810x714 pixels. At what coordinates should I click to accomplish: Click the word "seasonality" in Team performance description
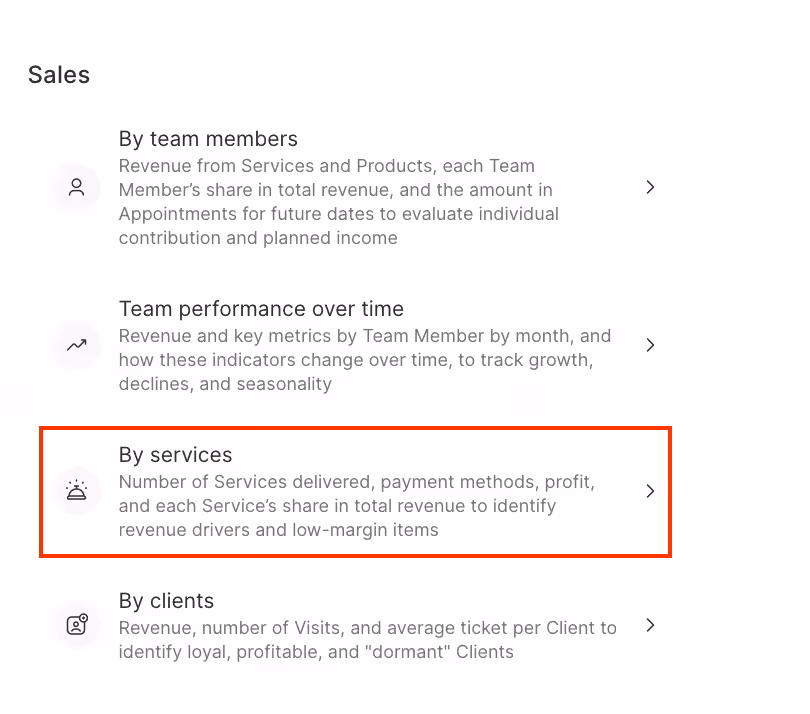pyautogui.click(x=285, y=384)
